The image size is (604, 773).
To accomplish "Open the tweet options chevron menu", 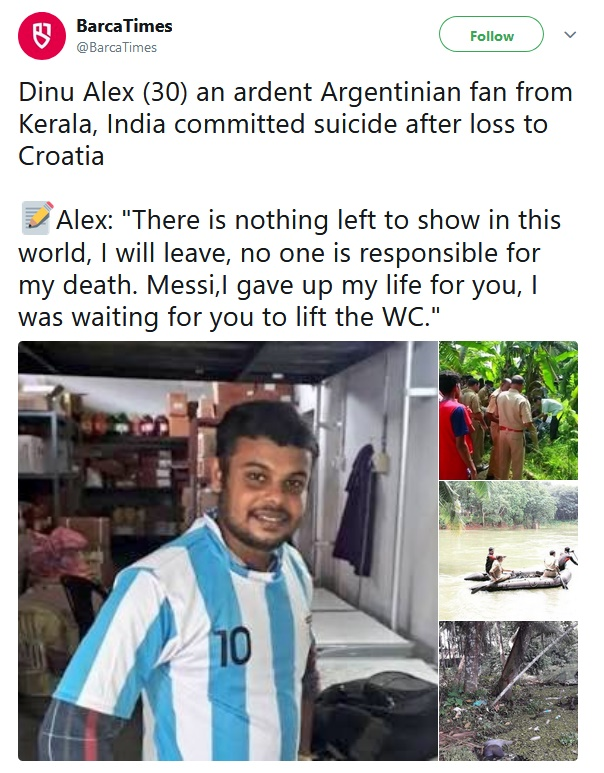I will pyautogui.click(x=570, y=35).
